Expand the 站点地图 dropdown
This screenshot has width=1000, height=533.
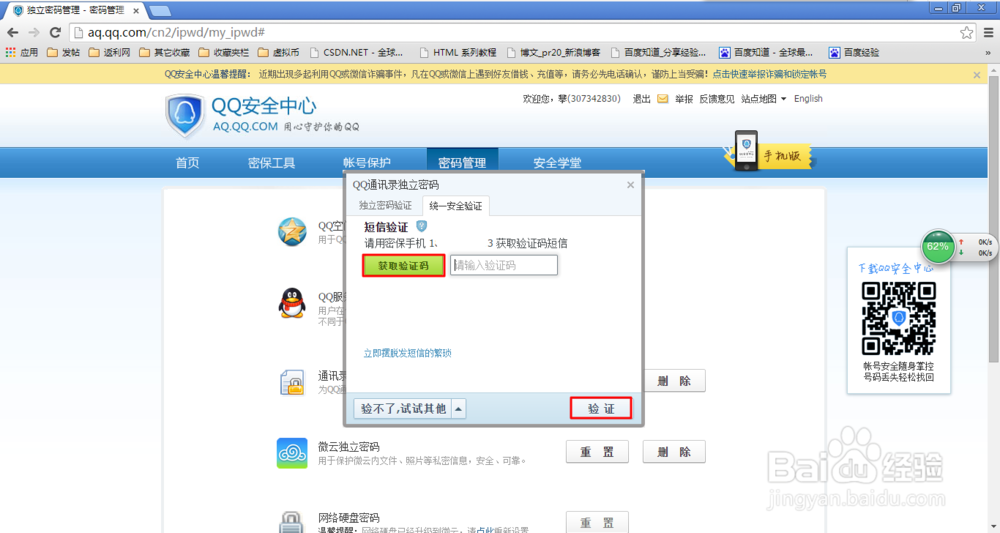(763, 99)
